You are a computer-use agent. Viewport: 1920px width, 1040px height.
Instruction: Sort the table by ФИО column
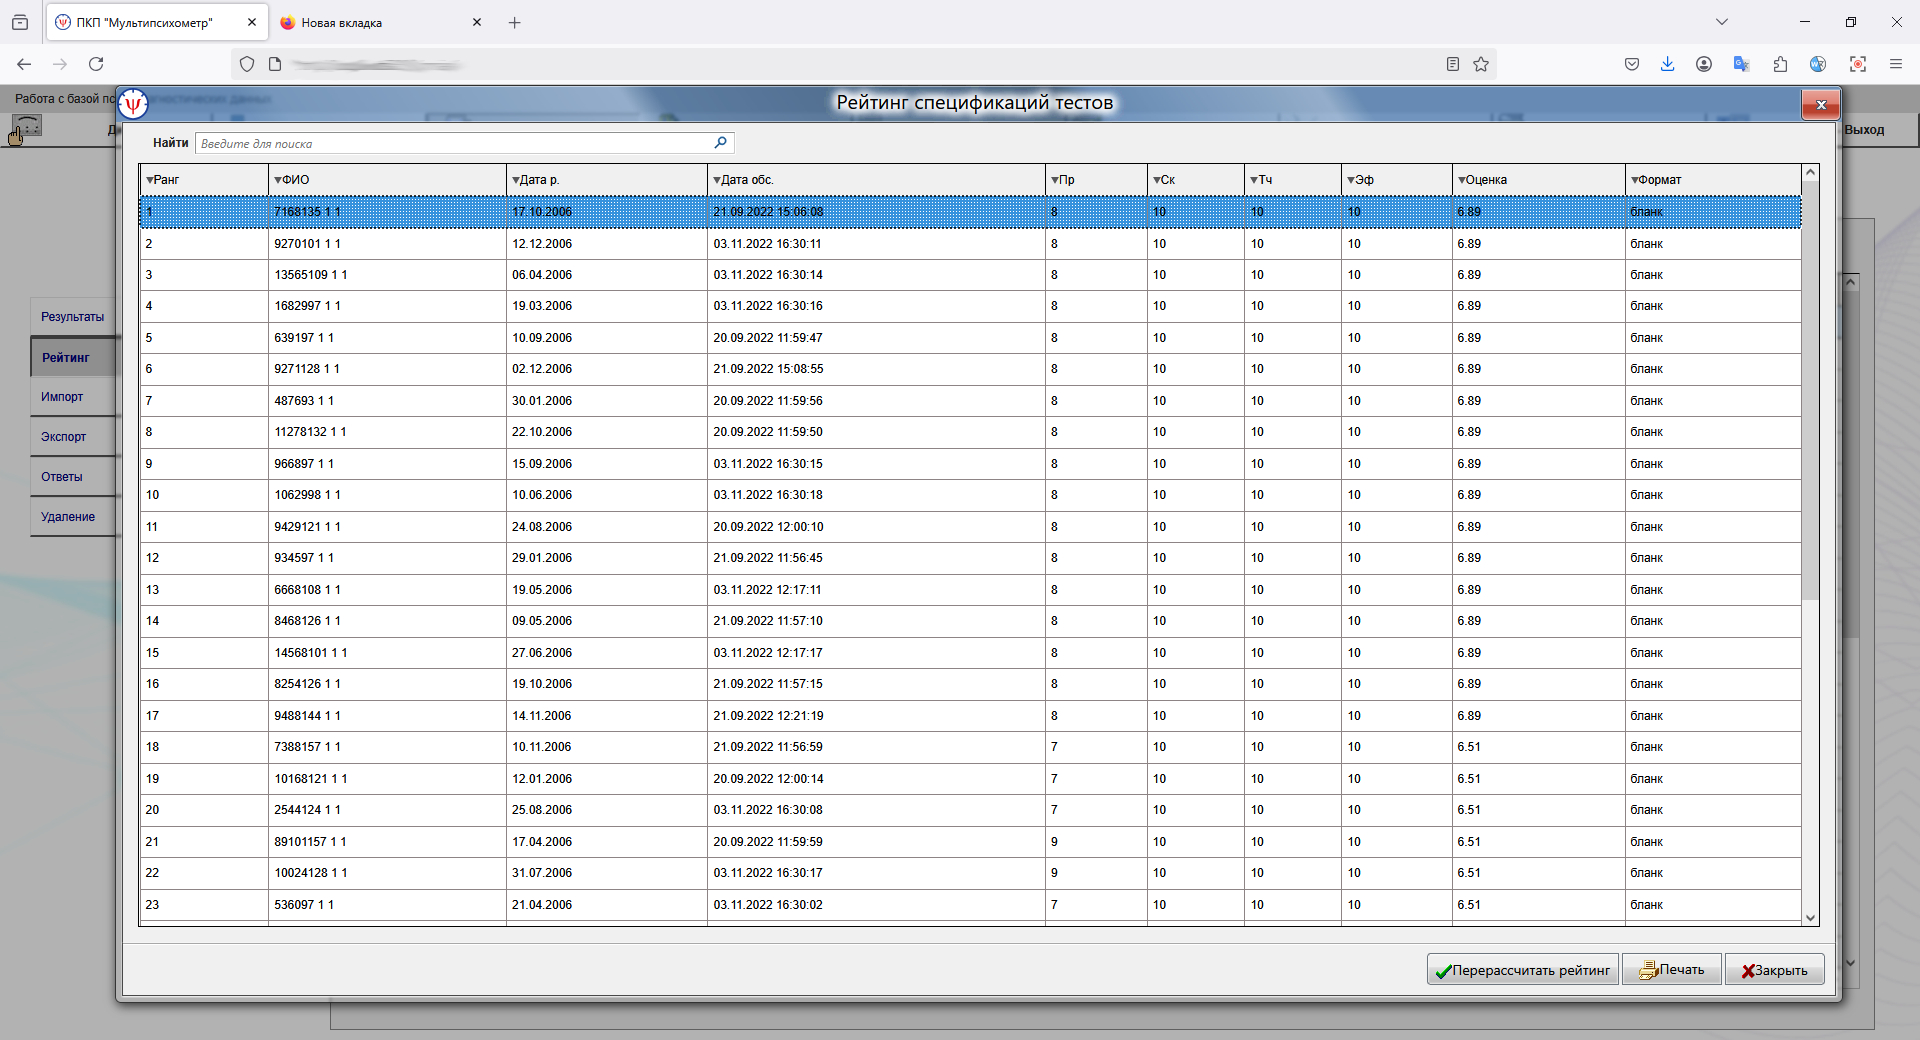[x=294, y=180]
